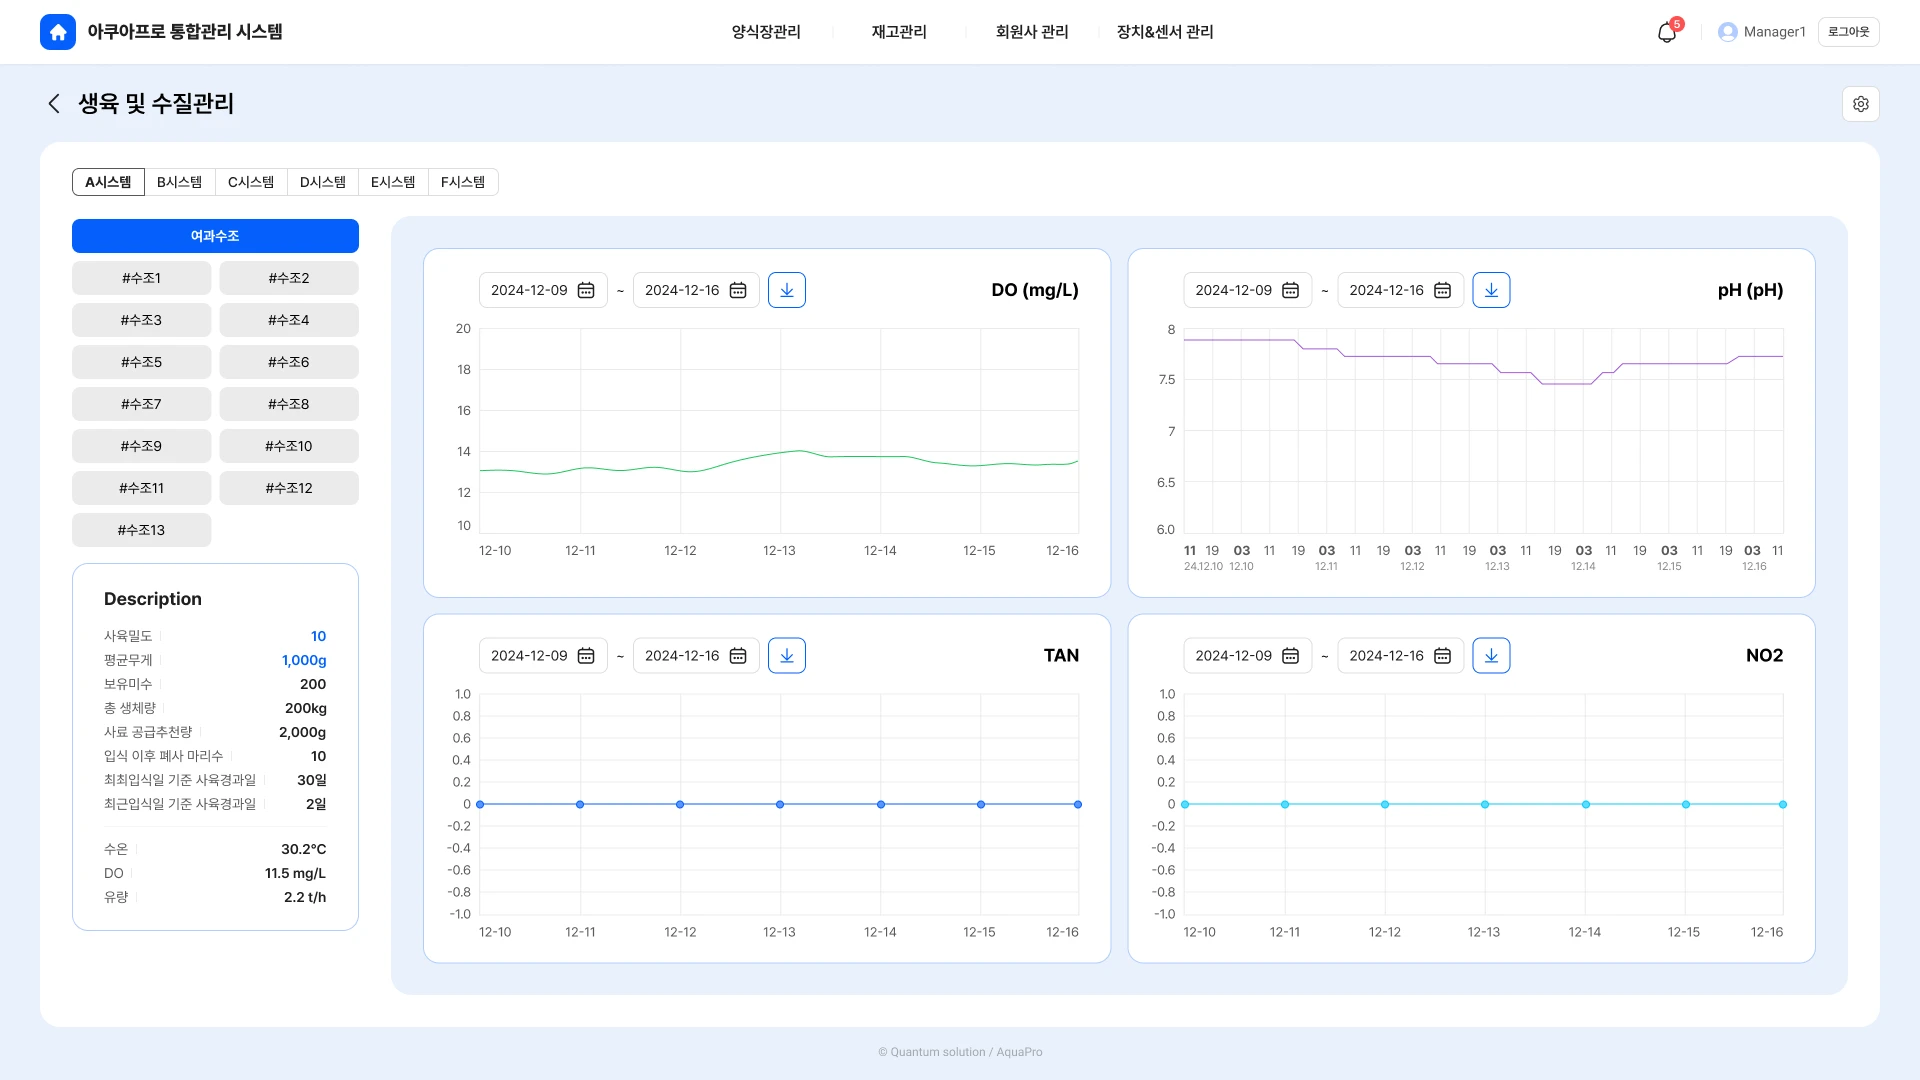1920x1080 pixels.
Task: Open calendar icon of TAN start date
Action: point(586,656)
